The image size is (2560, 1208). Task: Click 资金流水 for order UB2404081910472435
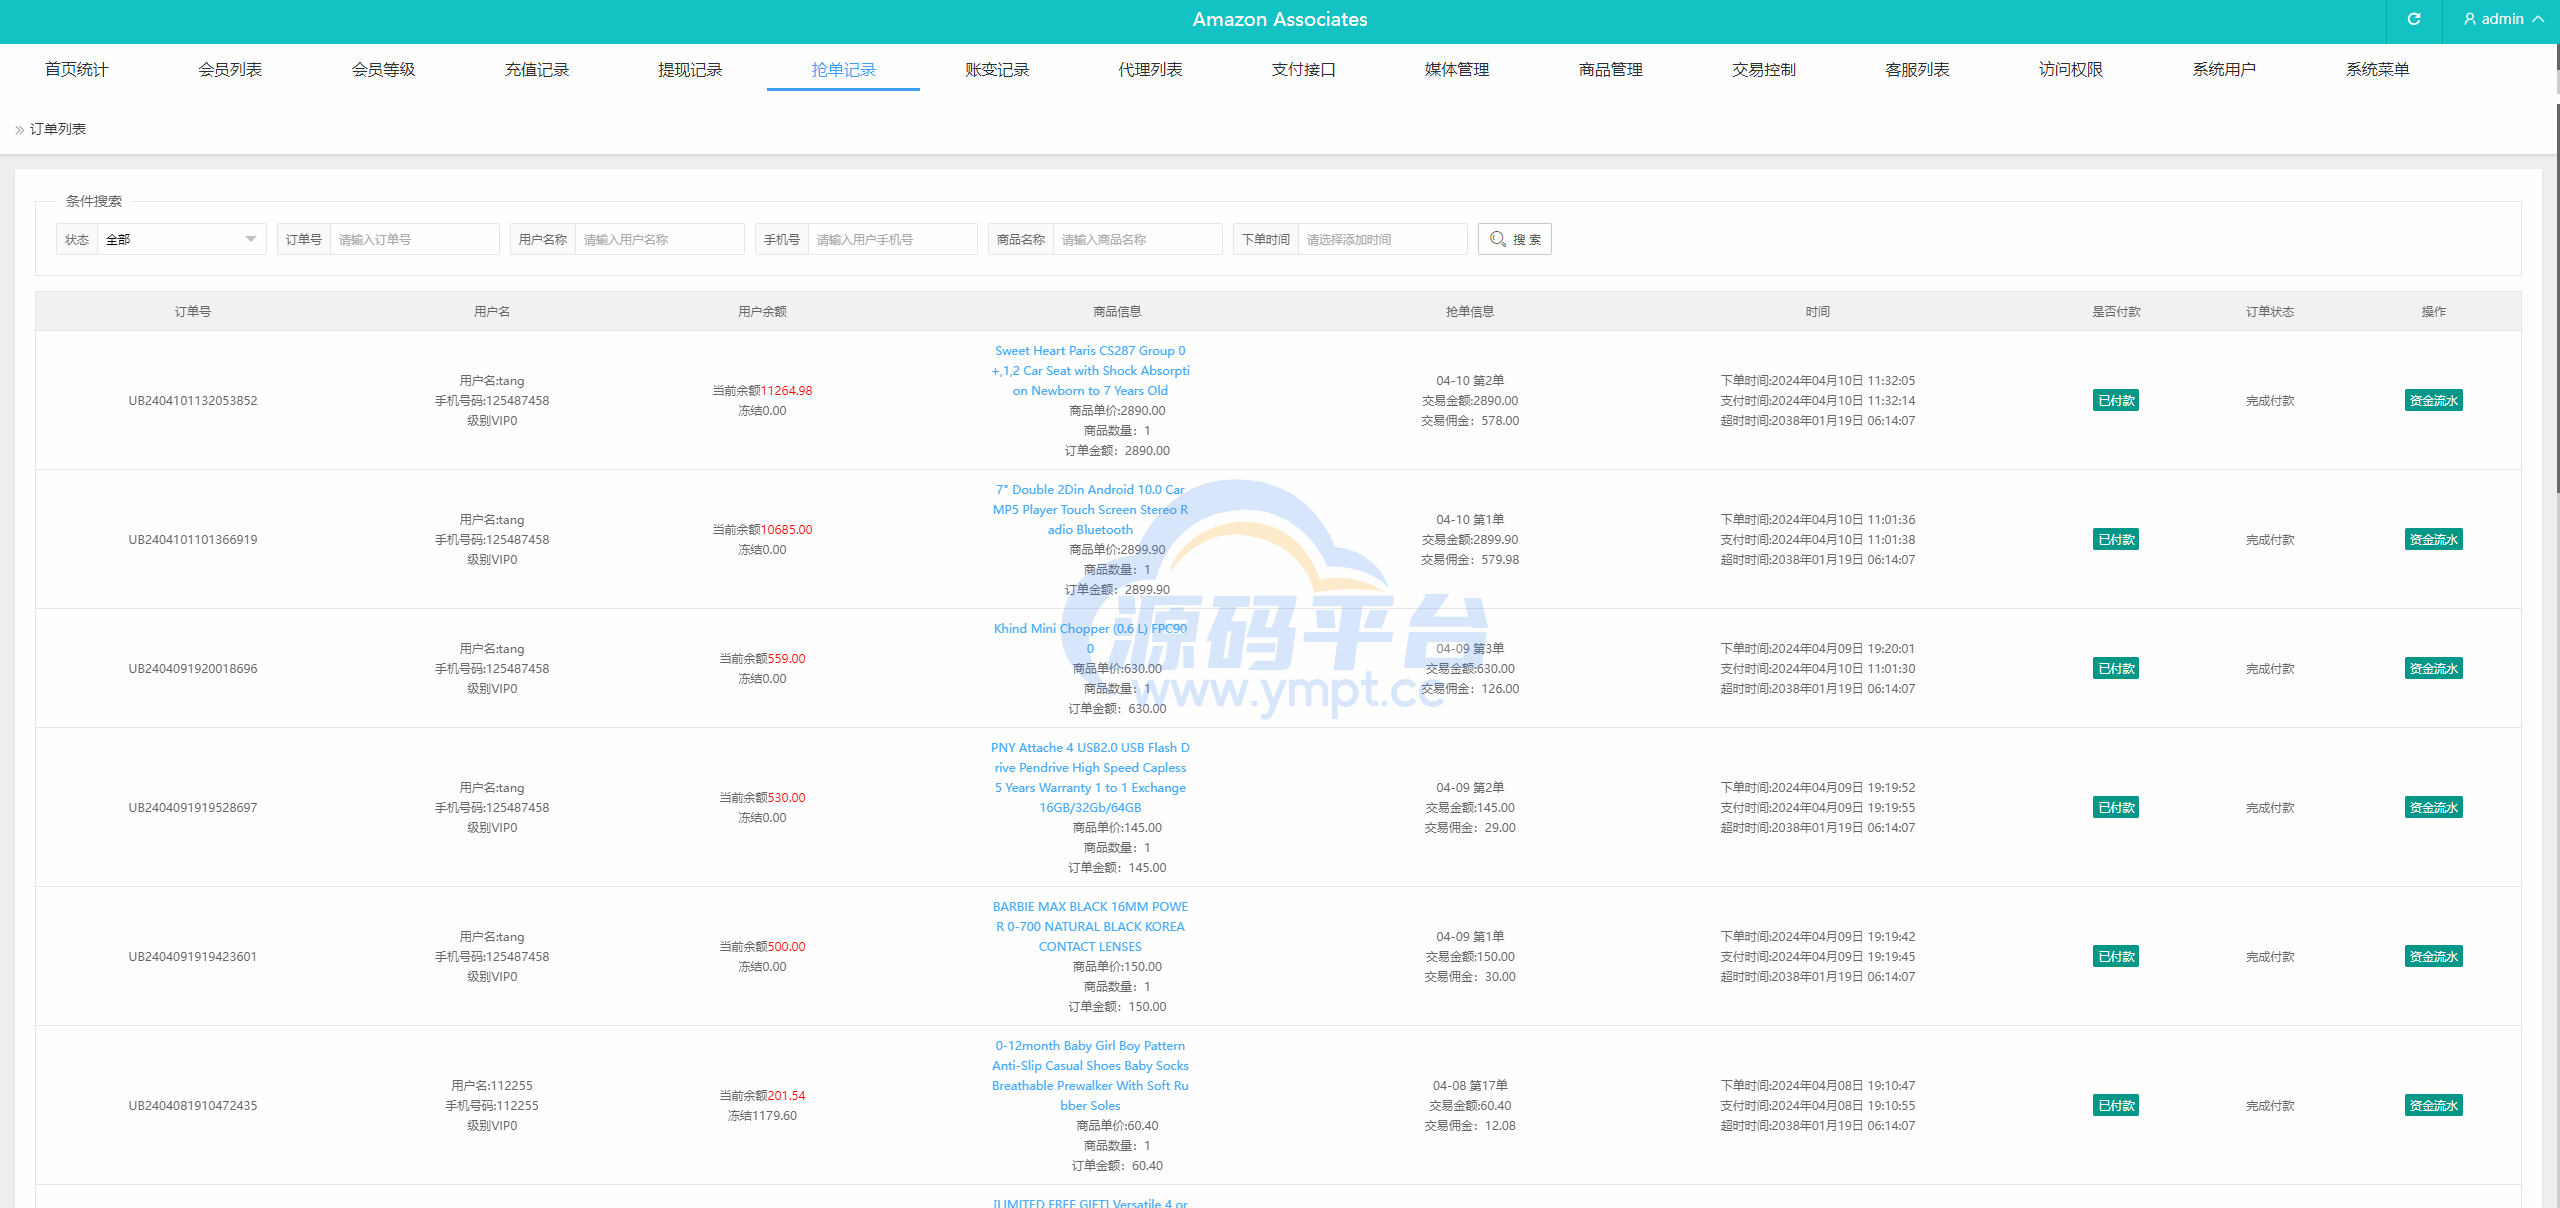pos(2433,1105)
